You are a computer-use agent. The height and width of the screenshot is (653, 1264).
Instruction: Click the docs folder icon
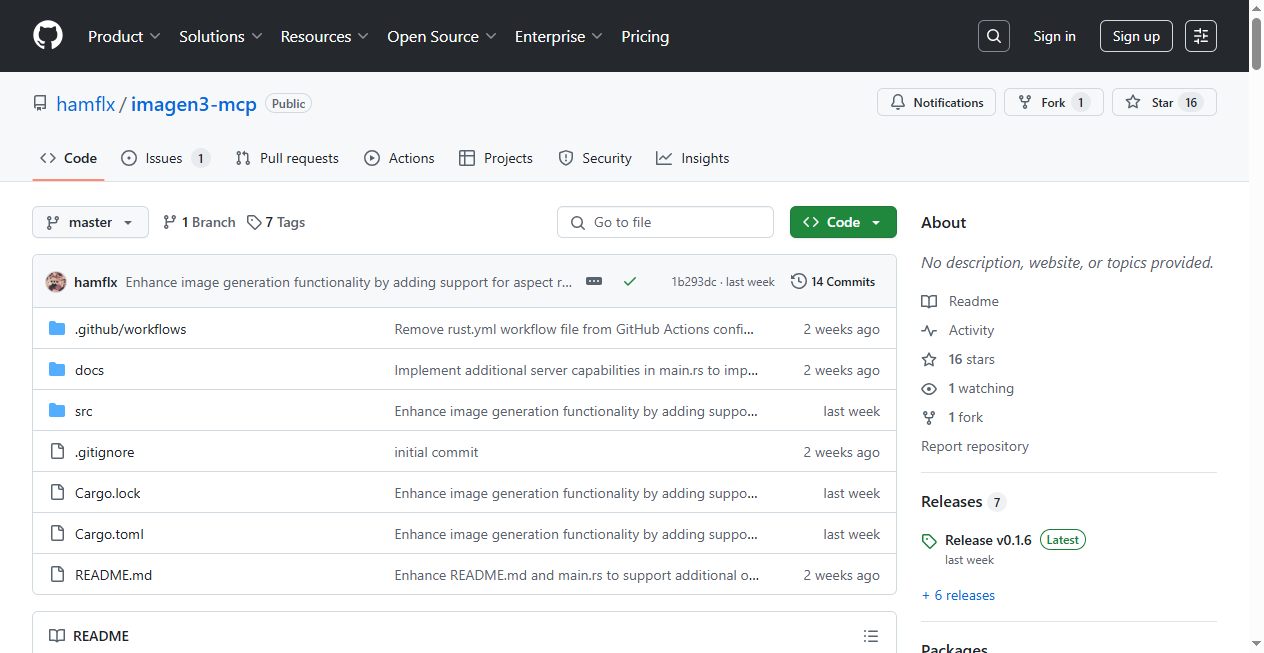tap(57, 370)
